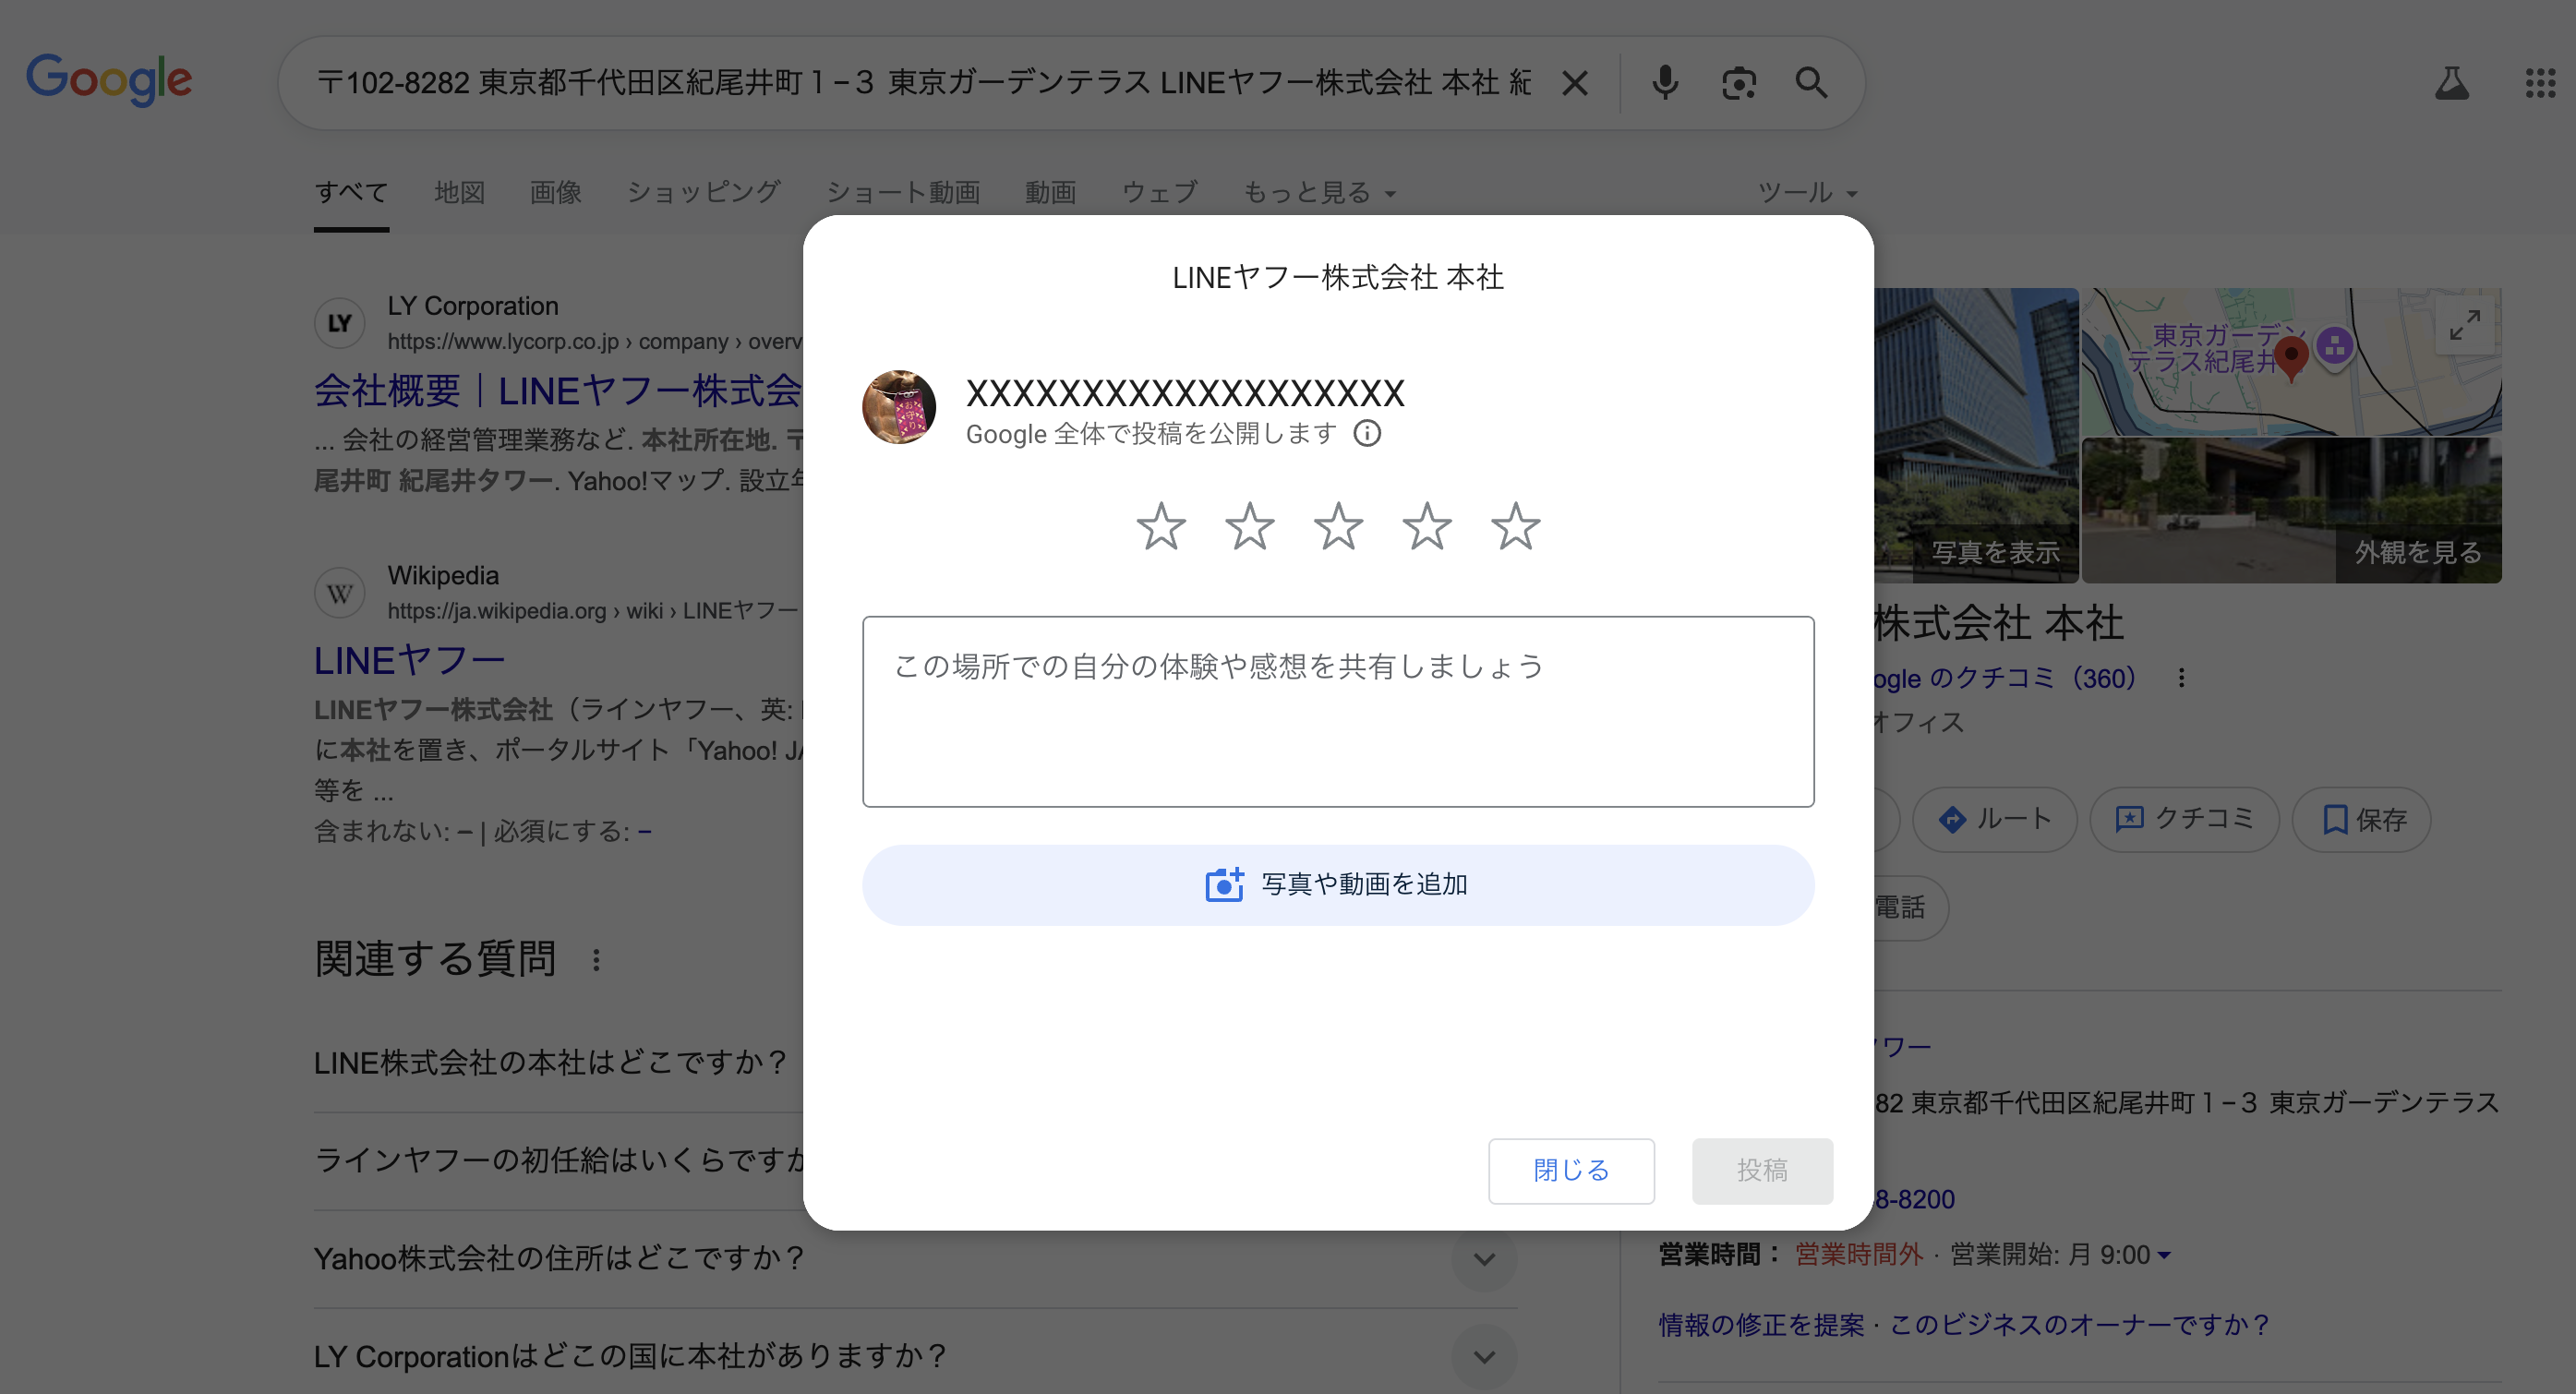Open the ツール dropdown
The width and height of the screenshot is (2576, 1394).
[1808, 192]
